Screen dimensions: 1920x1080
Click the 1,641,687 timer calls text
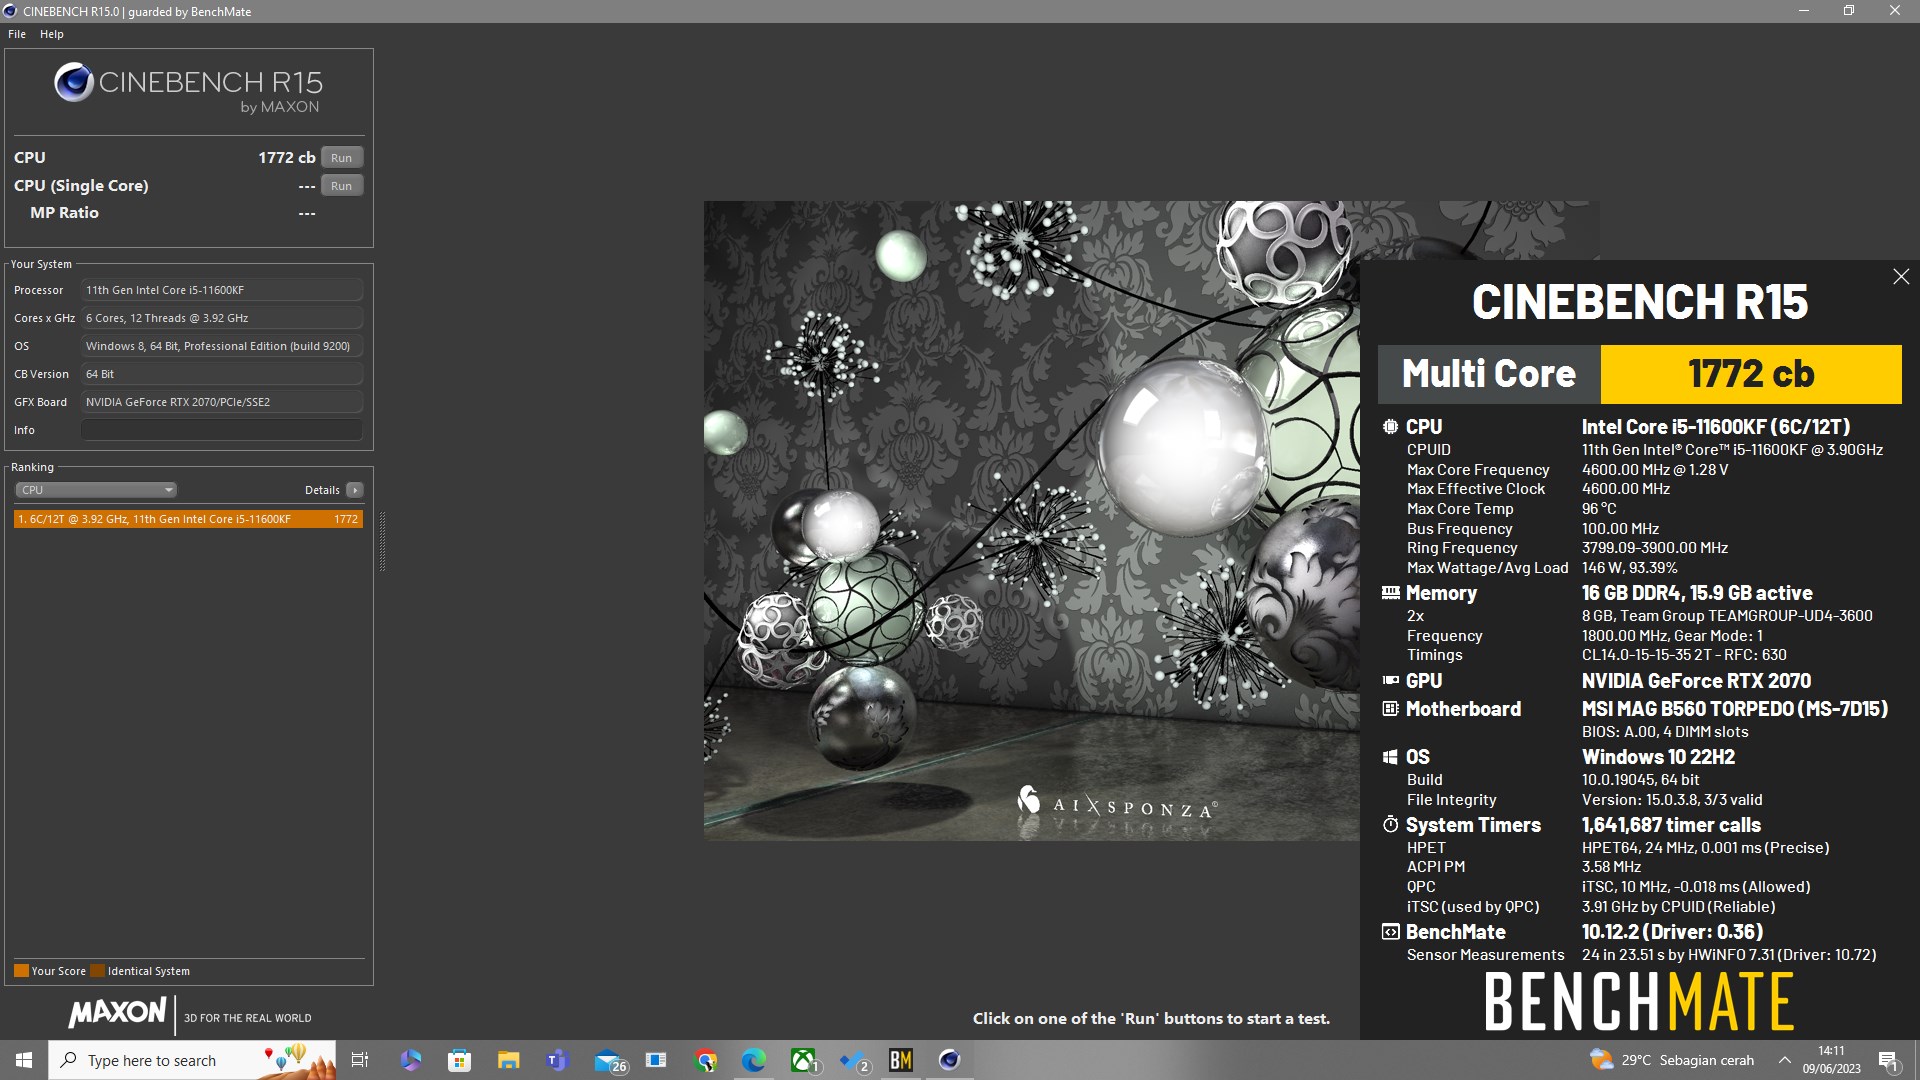(x=1671, y=825)
